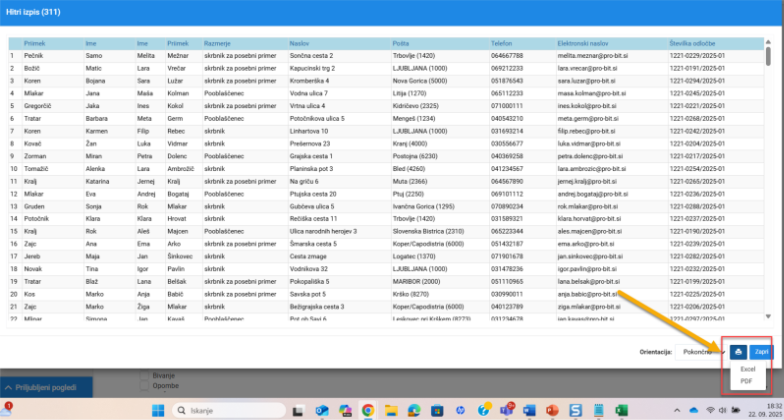Select the cell Potočnikova ulica 5
The width and height of the screenshot is (784, 420).
317,118
